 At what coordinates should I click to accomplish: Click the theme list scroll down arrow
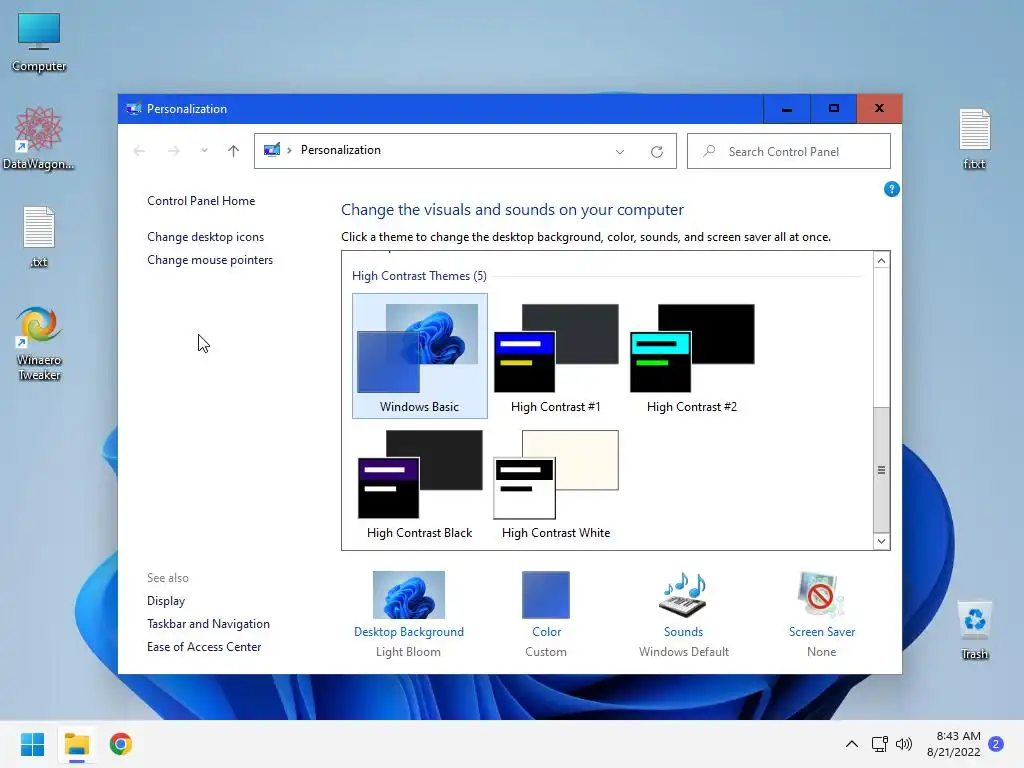pyautogui.click(x=881, y=541)
